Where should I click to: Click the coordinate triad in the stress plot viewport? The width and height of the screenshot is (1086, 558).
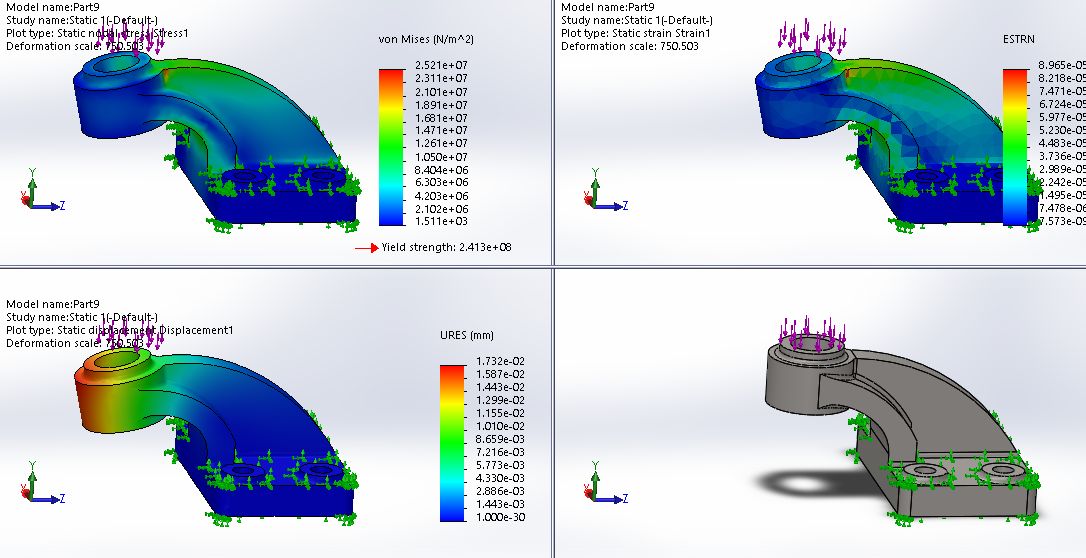pyautogui.click(x=43, y=190)
